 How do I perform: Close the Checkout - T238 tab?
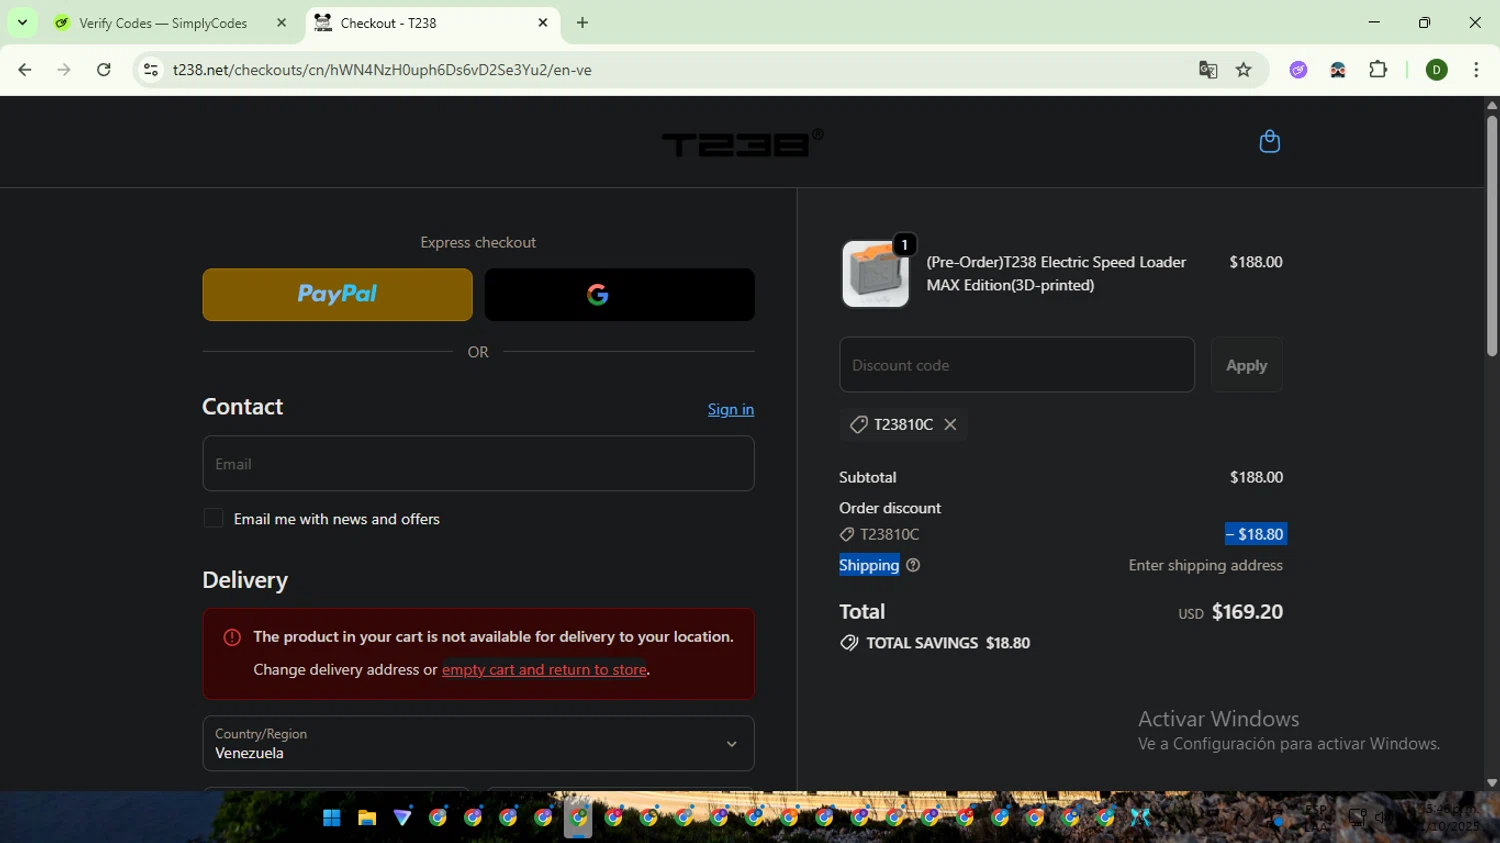click(x=543, y=22)
